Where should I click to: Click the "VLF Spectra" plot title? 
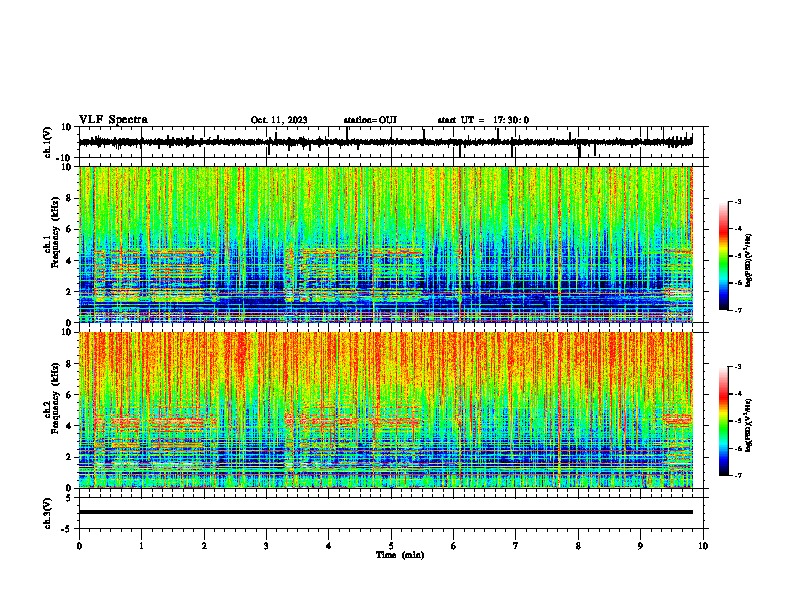click(113, 120)
